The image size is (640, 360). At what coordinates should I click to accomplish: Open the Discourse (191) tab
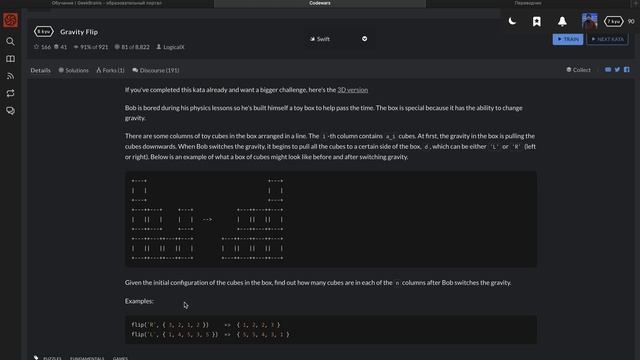tap(156, 70)
